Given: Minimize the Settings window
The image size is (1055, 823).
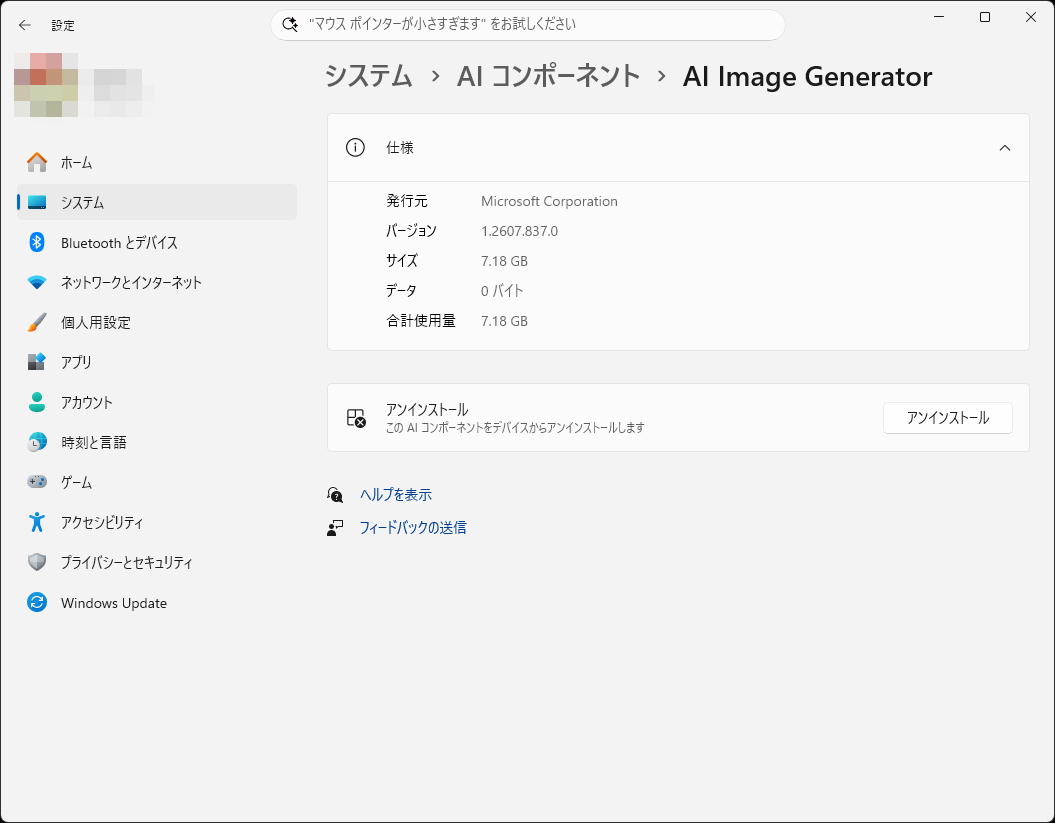Looking at the screenshot, I should (939, 17).
